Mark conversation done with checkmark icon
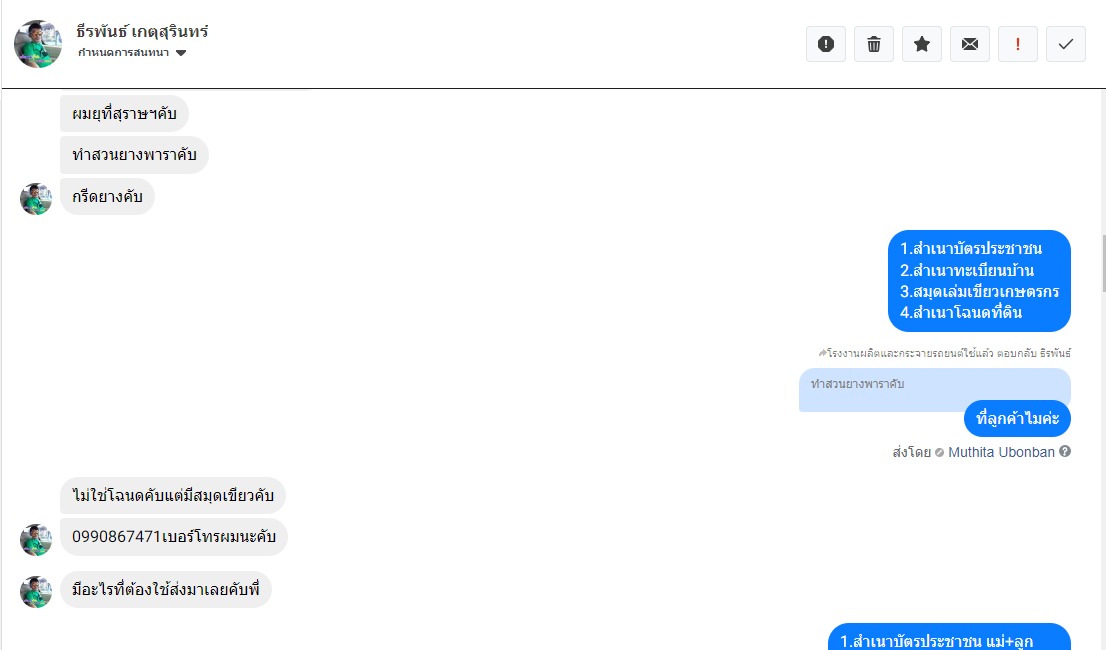This screenshot has height=650, width=1106. click(1065, 44)
